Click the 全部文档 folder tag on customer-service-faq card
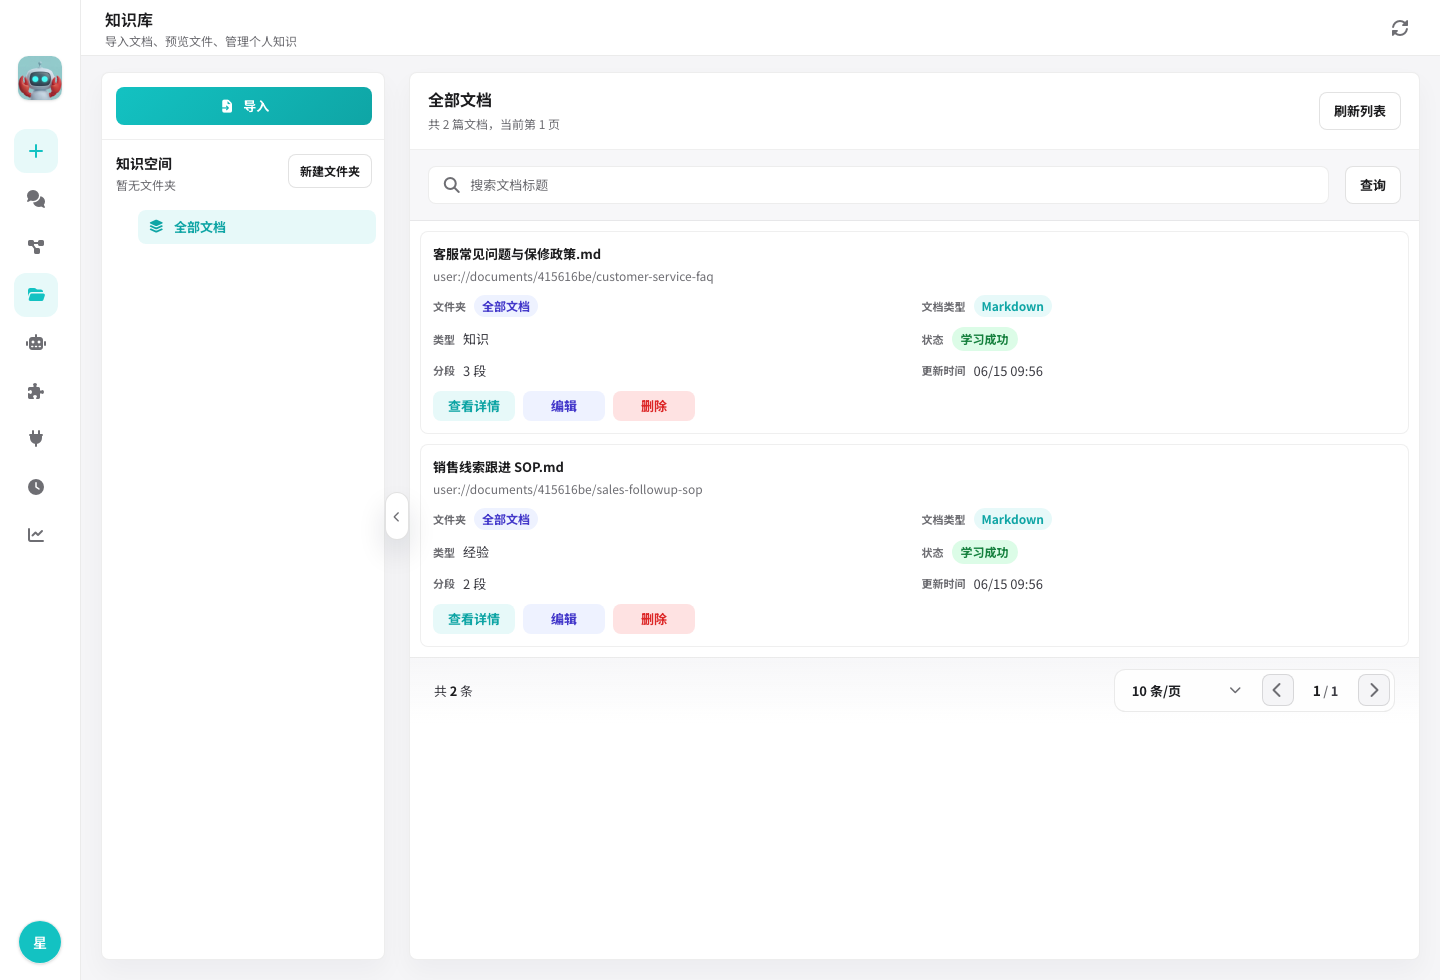1440x980 pixels. tap(506, 307)
